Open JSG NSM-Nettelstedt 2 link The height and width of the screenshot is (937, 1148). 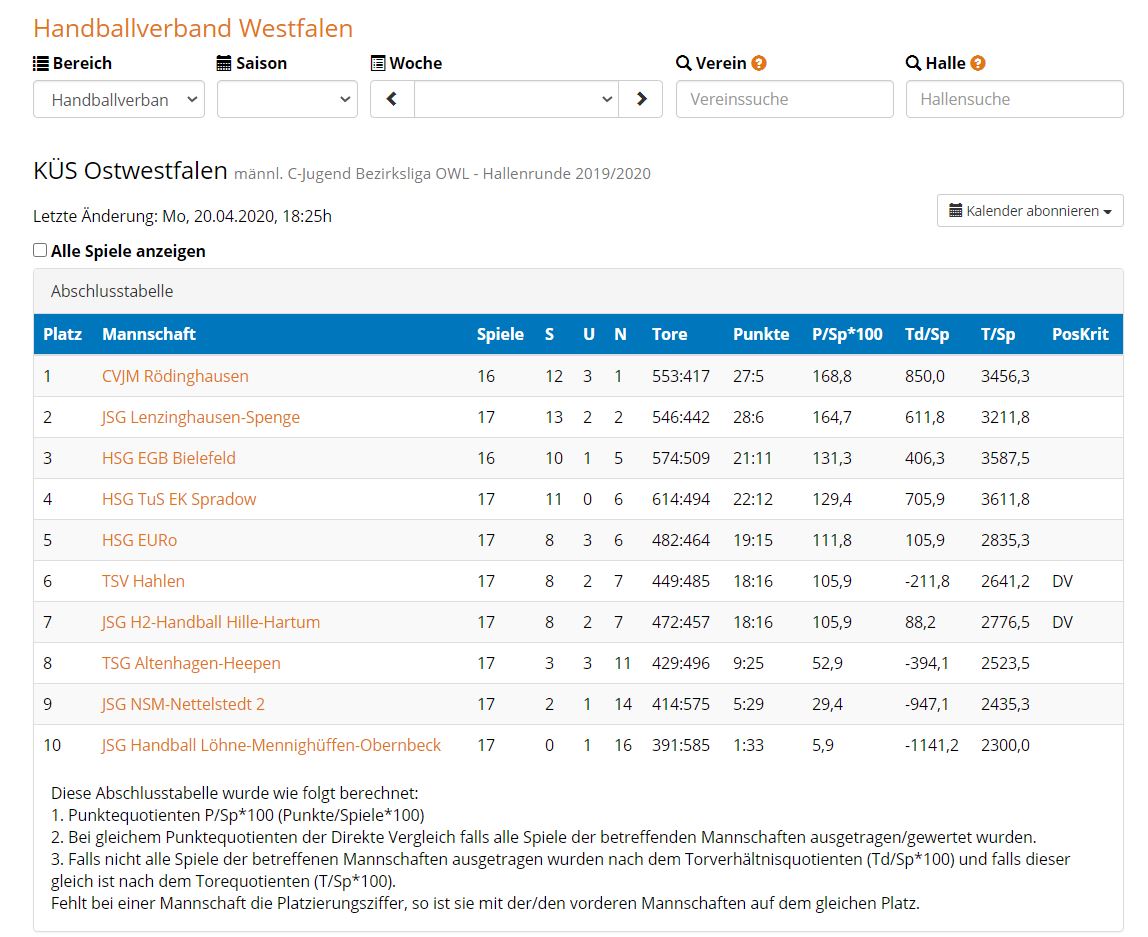click(183, 704)
